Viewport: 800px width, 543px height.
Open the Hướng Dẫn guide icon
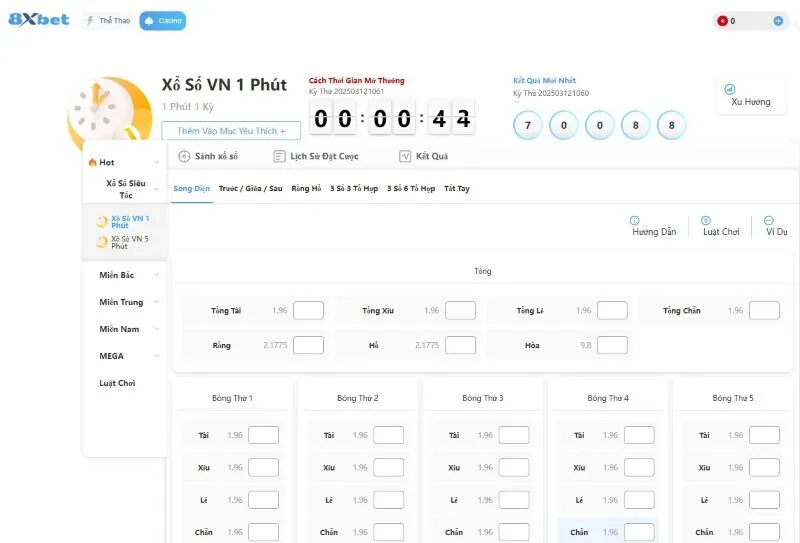coord(634,220)
